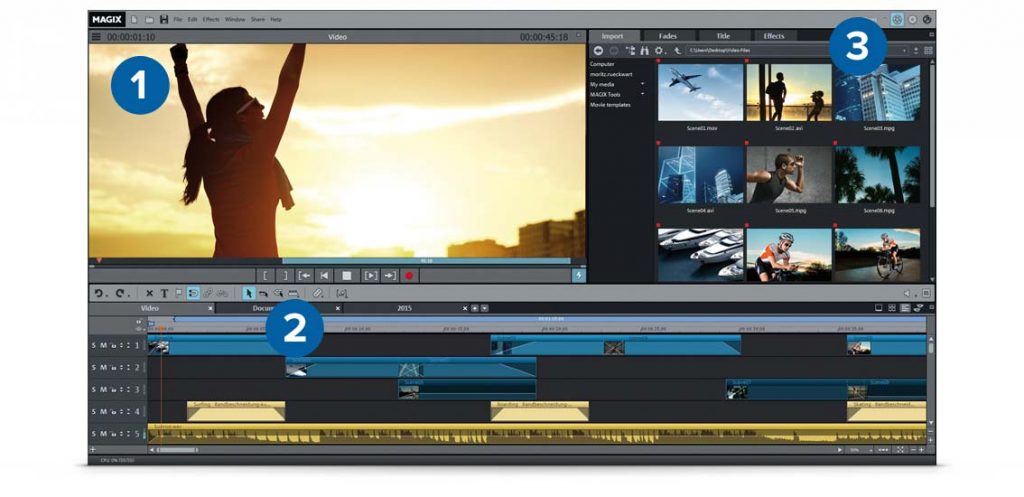Select Computer in the Media Pool sidebar
This screenshot has height=497, width=1024.
pos(602,64)
